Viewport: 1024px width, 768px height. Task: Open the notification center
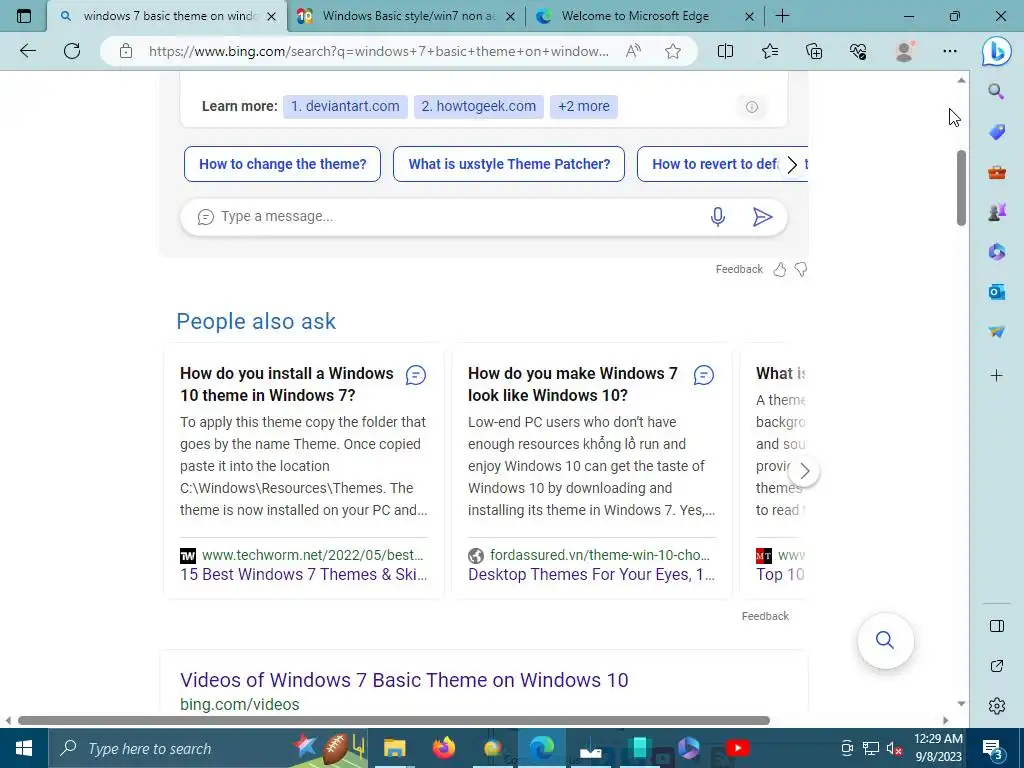pos(993,748)
